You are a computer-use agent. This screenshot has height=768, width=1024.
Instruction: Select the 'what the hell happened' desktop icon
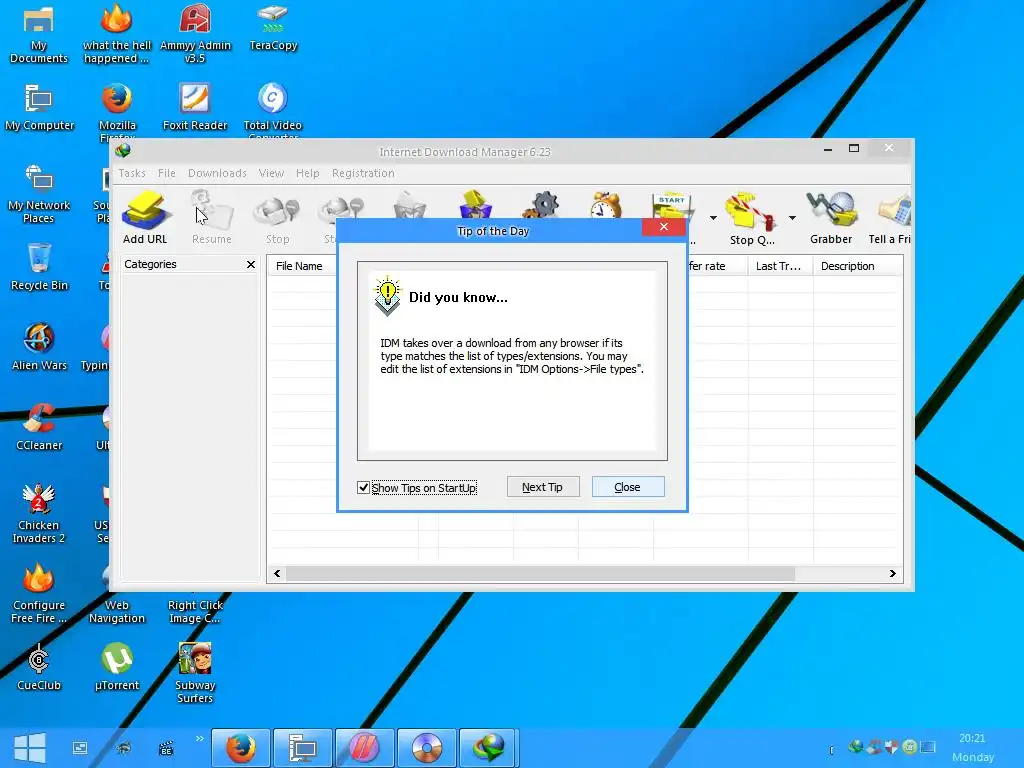click(x=116, y=35)
